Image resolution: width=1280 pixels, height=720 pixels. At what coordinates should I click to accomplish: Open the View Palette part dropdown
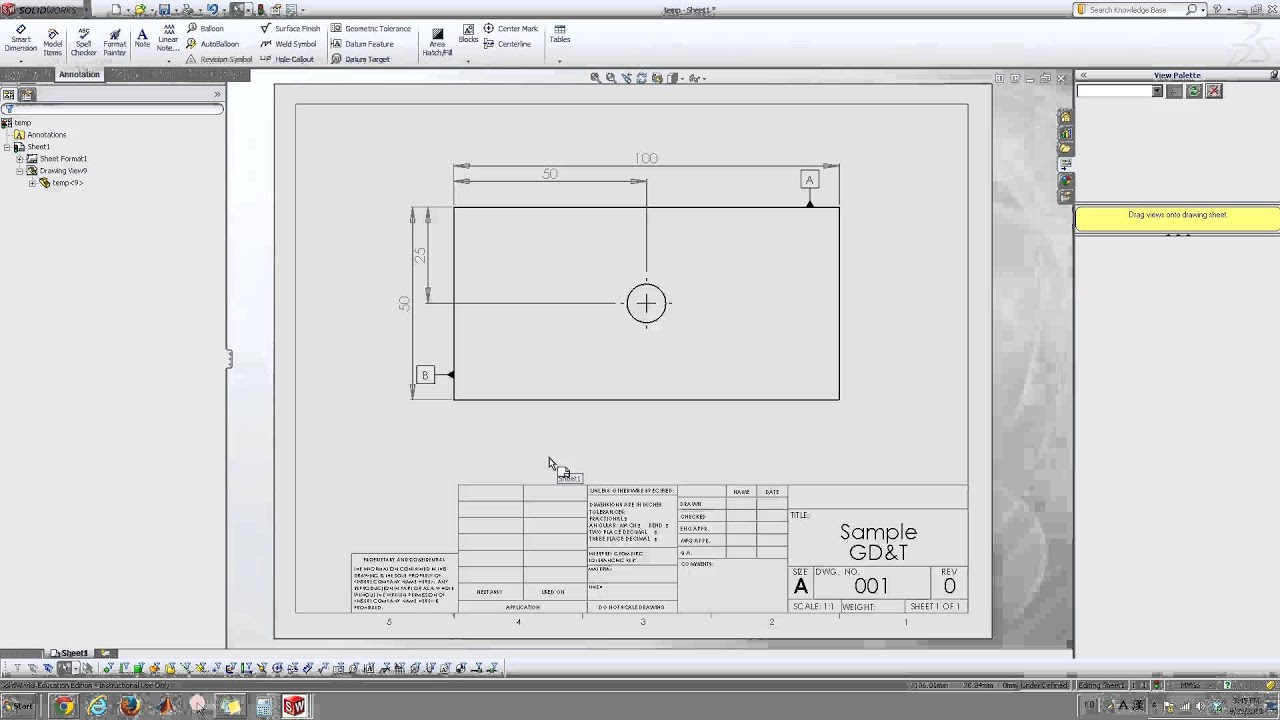point(1157,91)
